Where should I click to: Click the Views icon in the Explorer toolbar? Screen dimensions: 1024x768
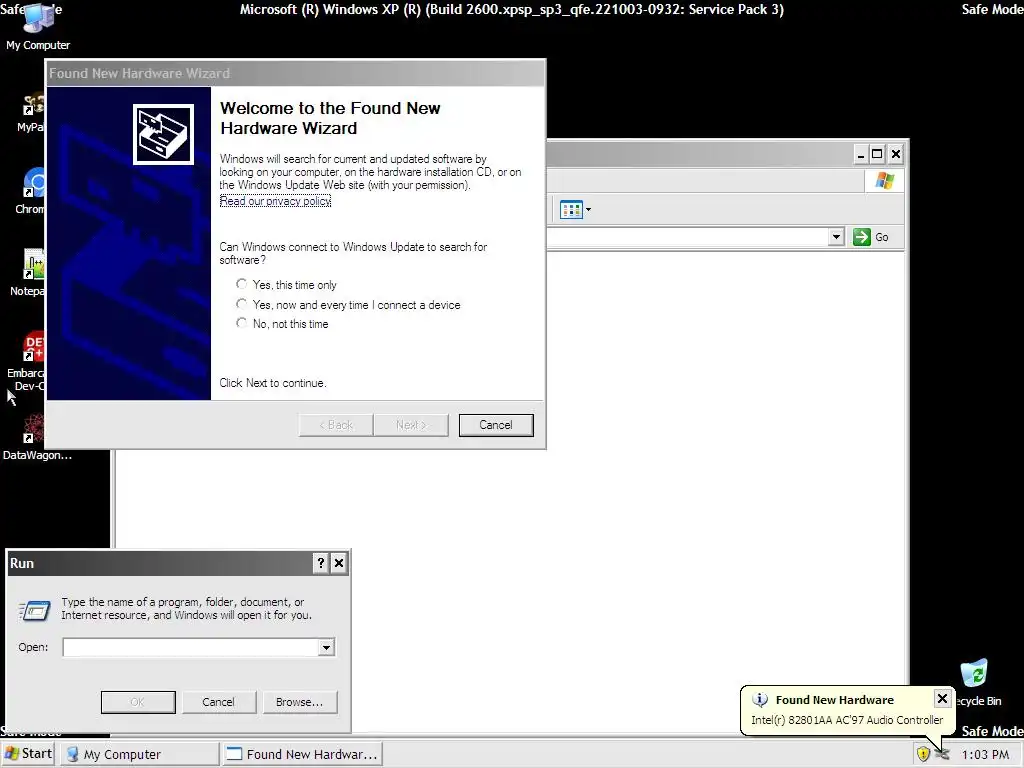click(571, 210)
